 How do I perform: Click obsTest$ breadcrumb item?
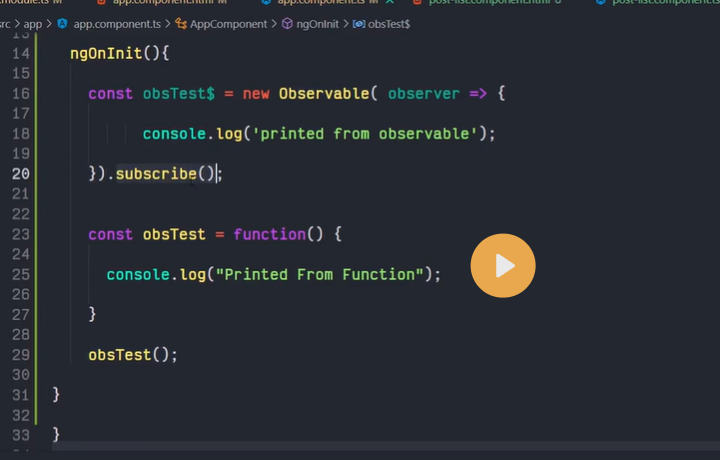(x=390, y=23)
